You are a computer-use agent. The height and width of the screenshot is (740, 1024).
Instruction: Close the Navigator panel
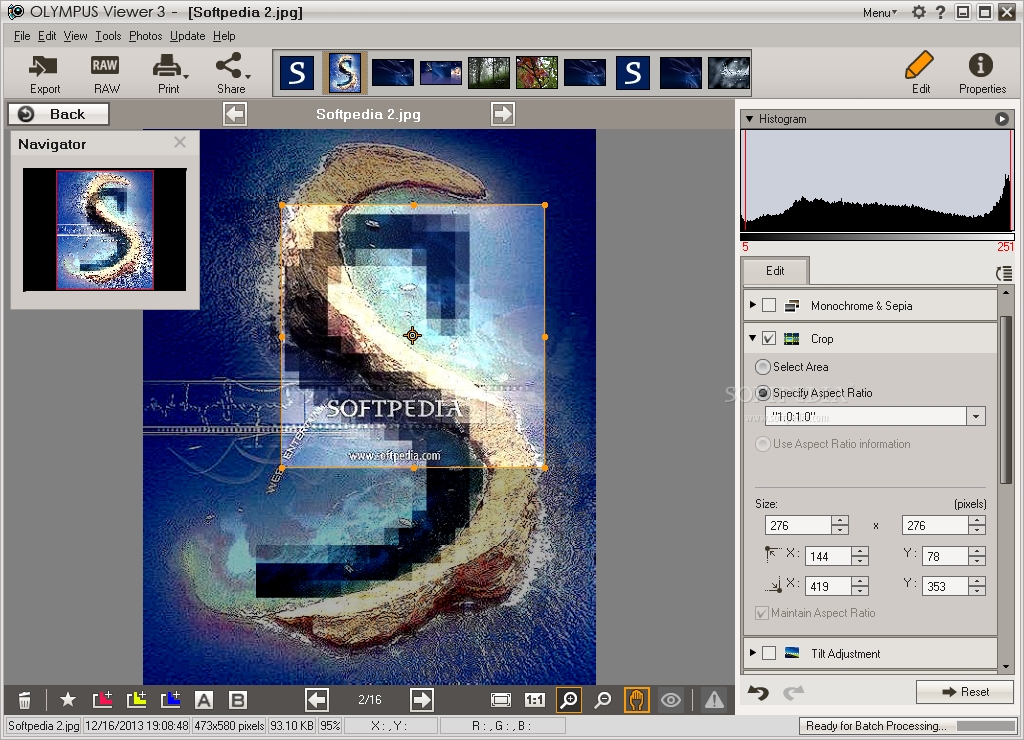click(x=180, y=142)
